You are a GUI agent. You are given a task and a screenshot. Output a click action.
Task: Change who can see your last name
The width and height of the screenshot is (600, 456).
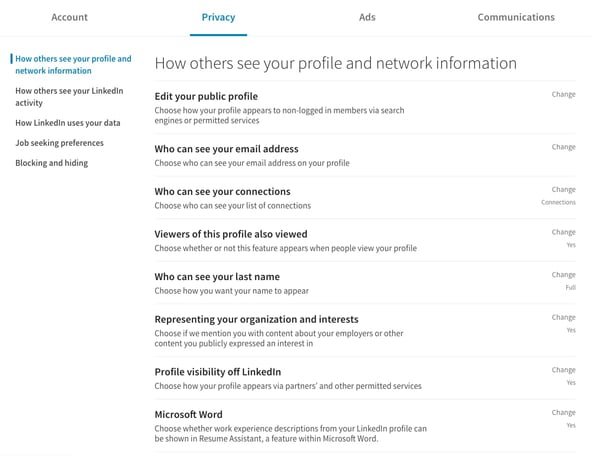(x=563, y=275)
